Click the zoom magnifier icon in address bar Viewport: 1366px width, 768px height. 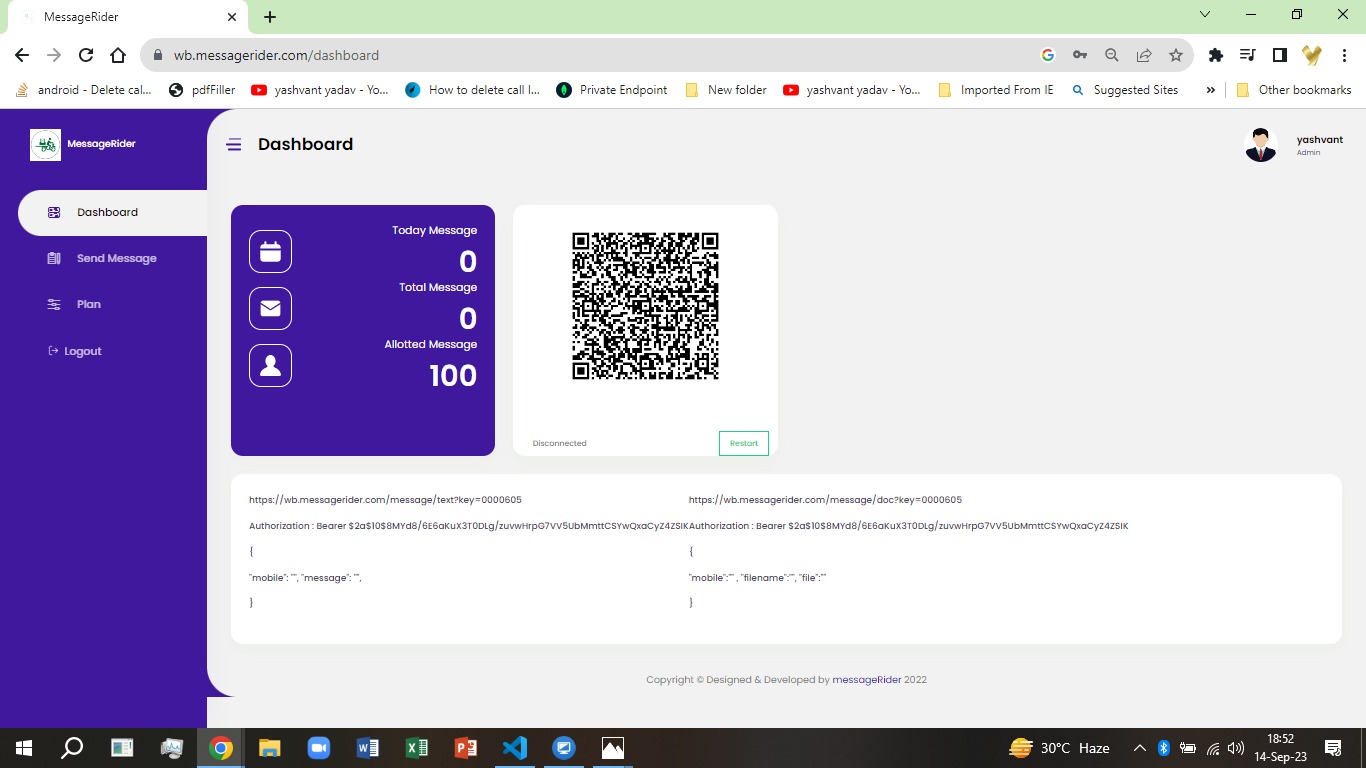pos(1112,55)
